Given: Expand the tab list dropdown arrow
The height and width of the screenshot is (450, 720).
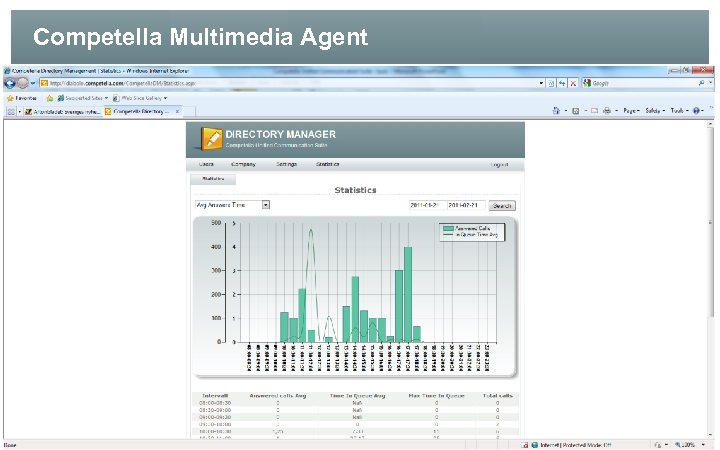Looking at the screenshot, I should 20,112.
